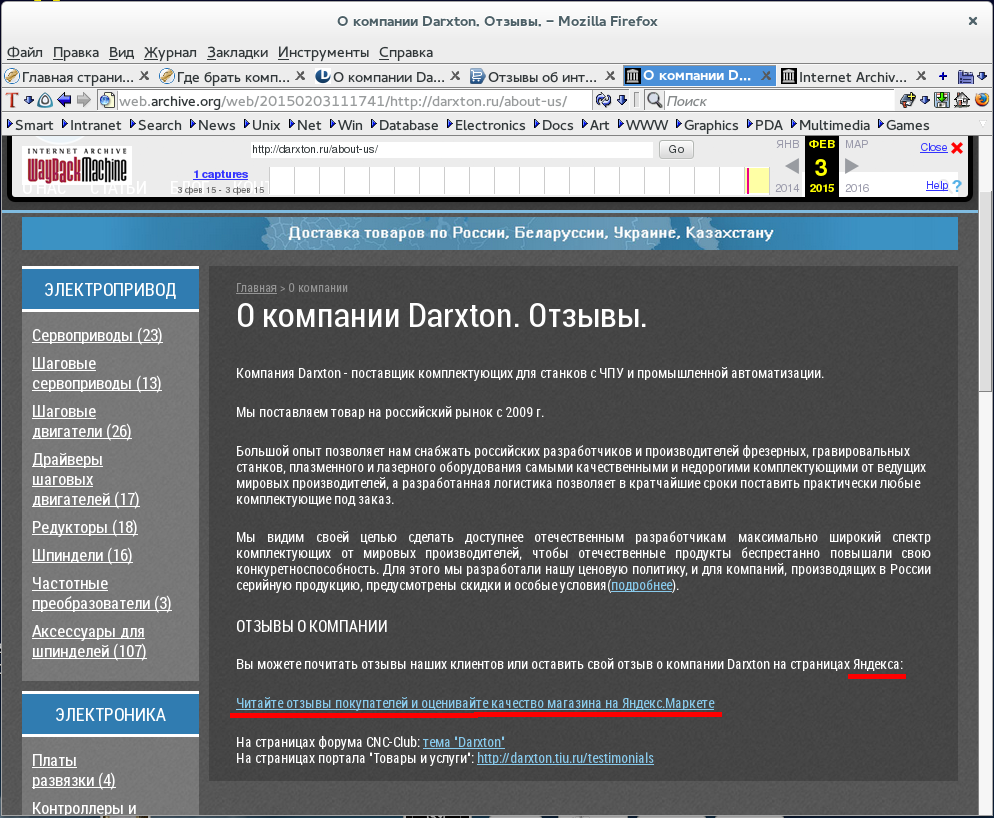Expand the Intranet bookmarks folder
The height and width of the screenshot is (818, 994).
[91, 125]
